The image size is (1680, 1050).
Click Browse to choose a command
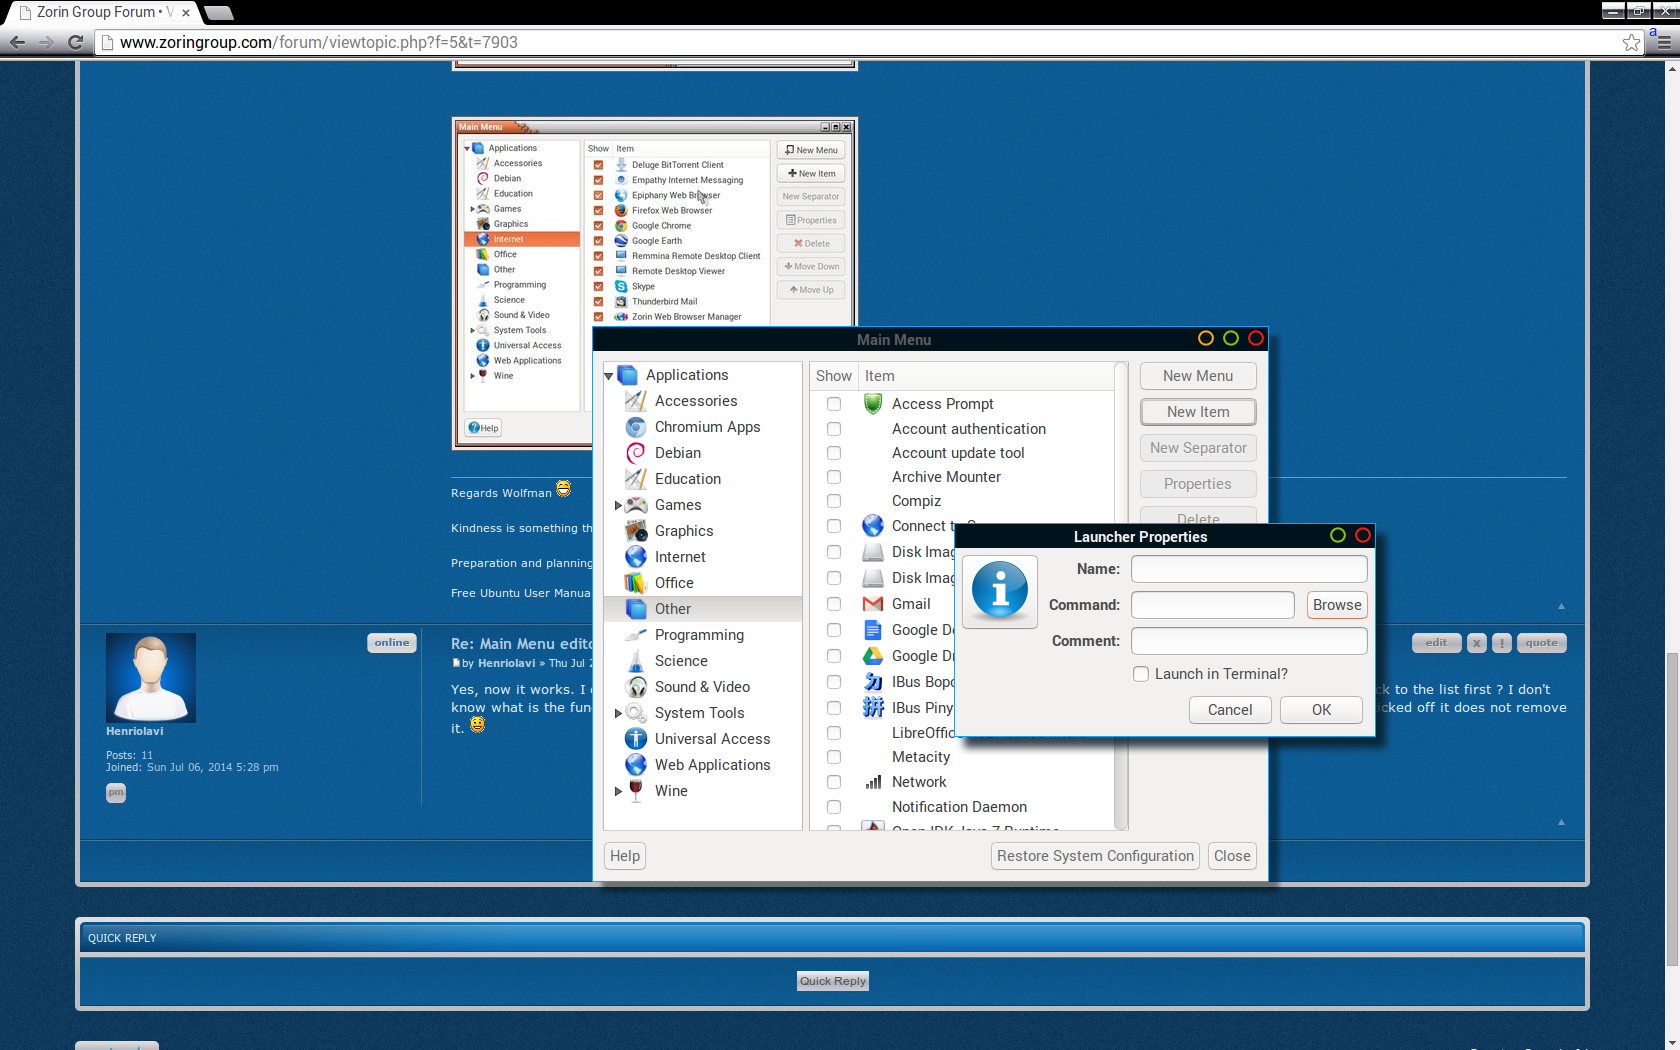[x=1337, y=605]
